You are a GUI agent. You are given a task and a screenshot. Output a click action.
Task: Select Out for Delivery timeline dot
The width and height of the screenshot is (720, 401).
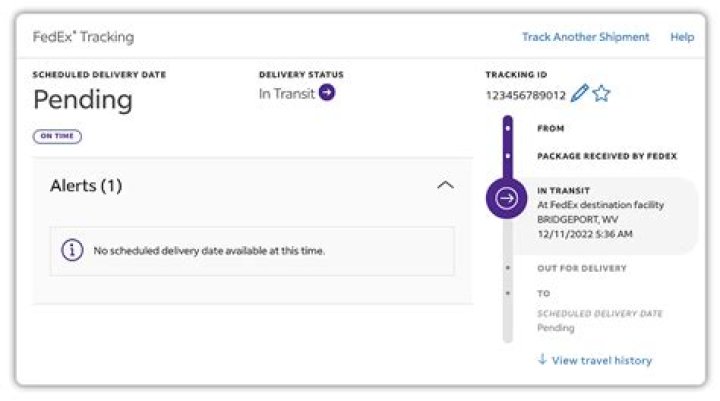point(507,268)
